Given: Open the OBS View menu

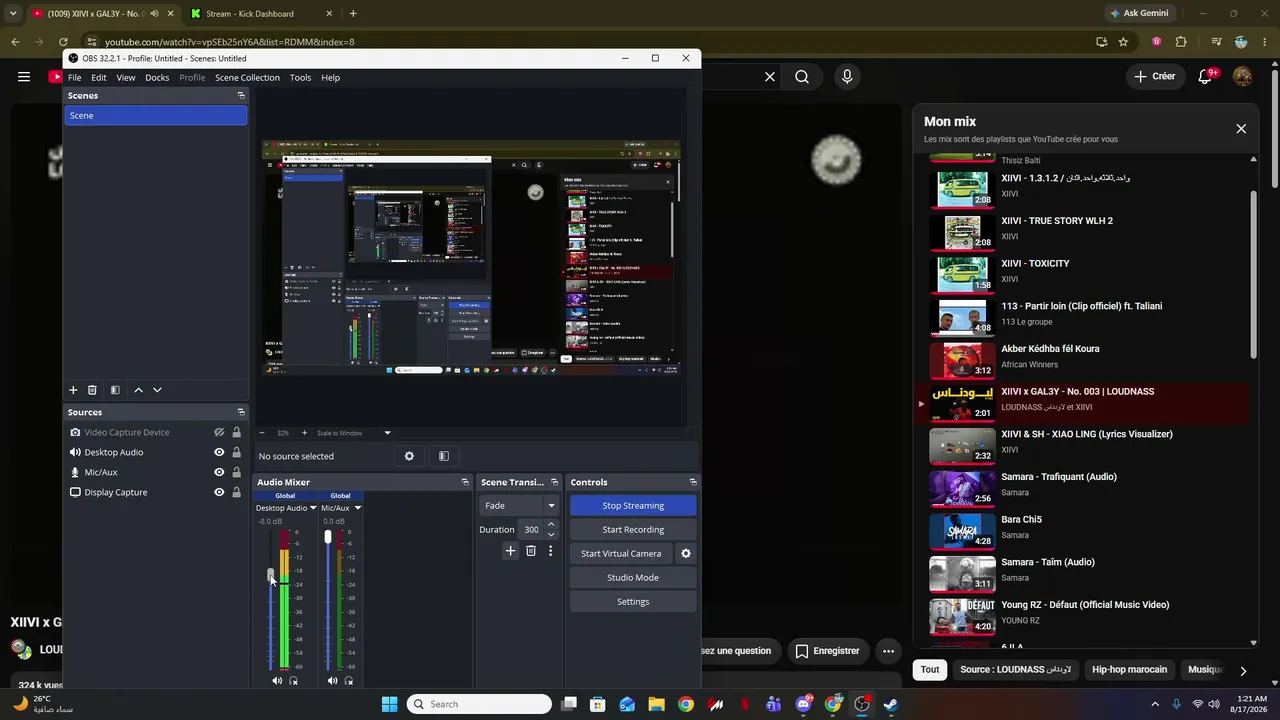Looking at the screenshot, I should 126,77.
